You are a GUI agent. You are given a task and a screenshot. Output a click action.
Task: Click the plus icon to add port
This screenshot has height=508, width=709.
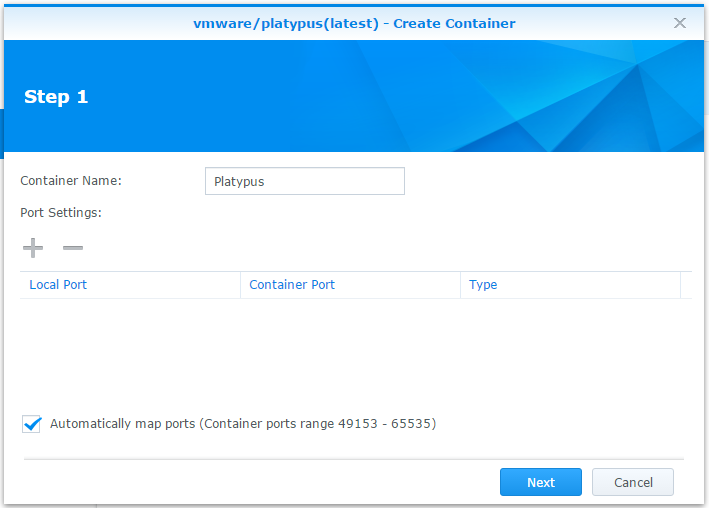point(33,248)
